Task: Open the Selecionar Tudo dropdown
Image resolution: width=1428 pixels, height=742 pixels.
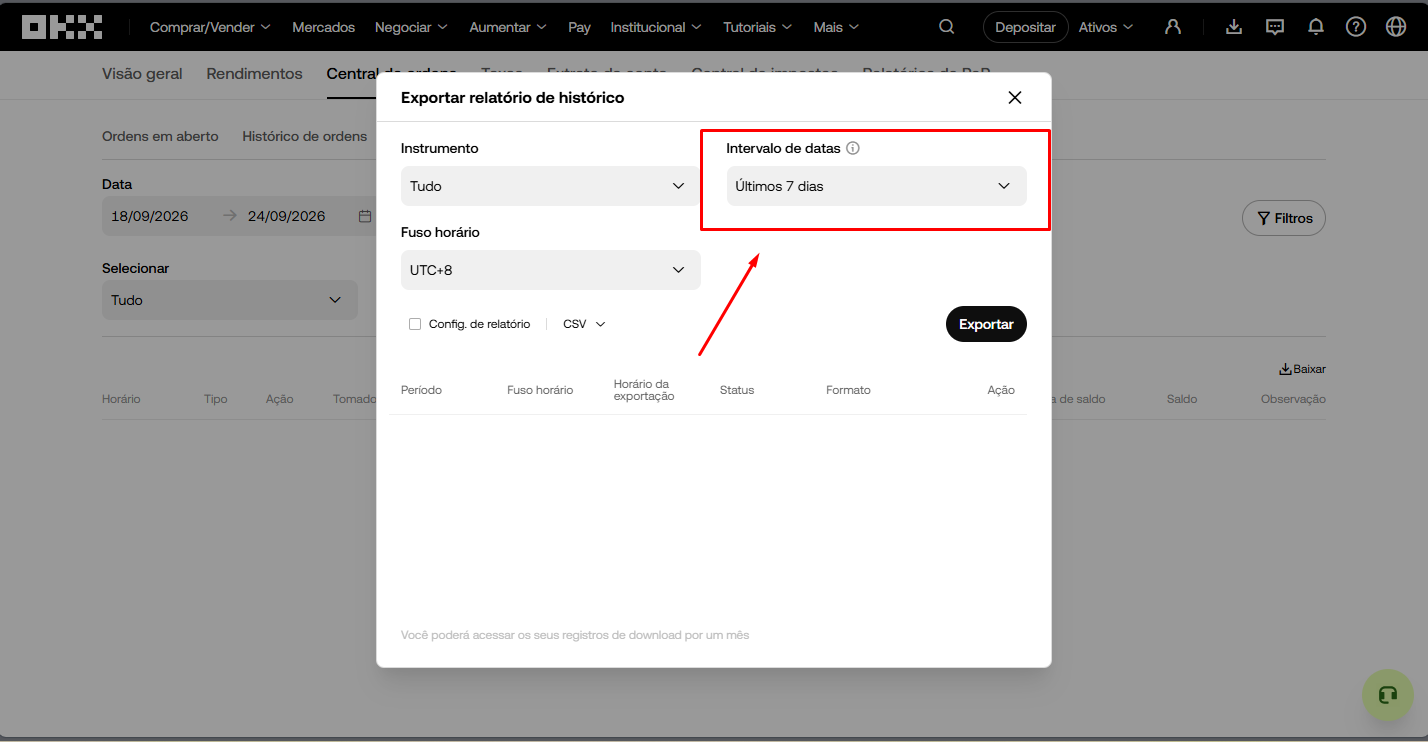Action: coord(230,300)
